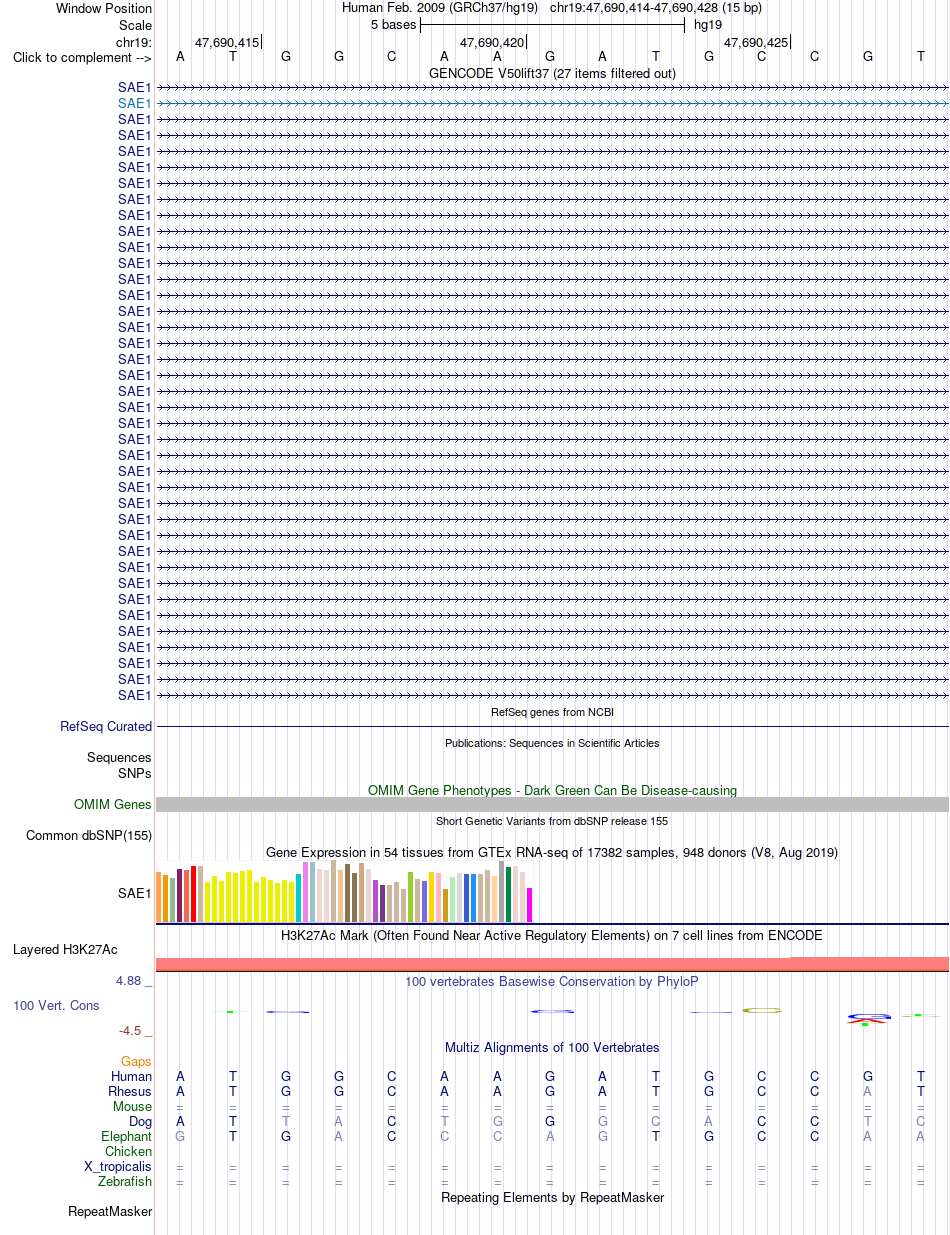Viewport: 950px width, 1235px height.
Task: Click the yellow ellipse PhyloP glyph
Action: [762, 1011]
